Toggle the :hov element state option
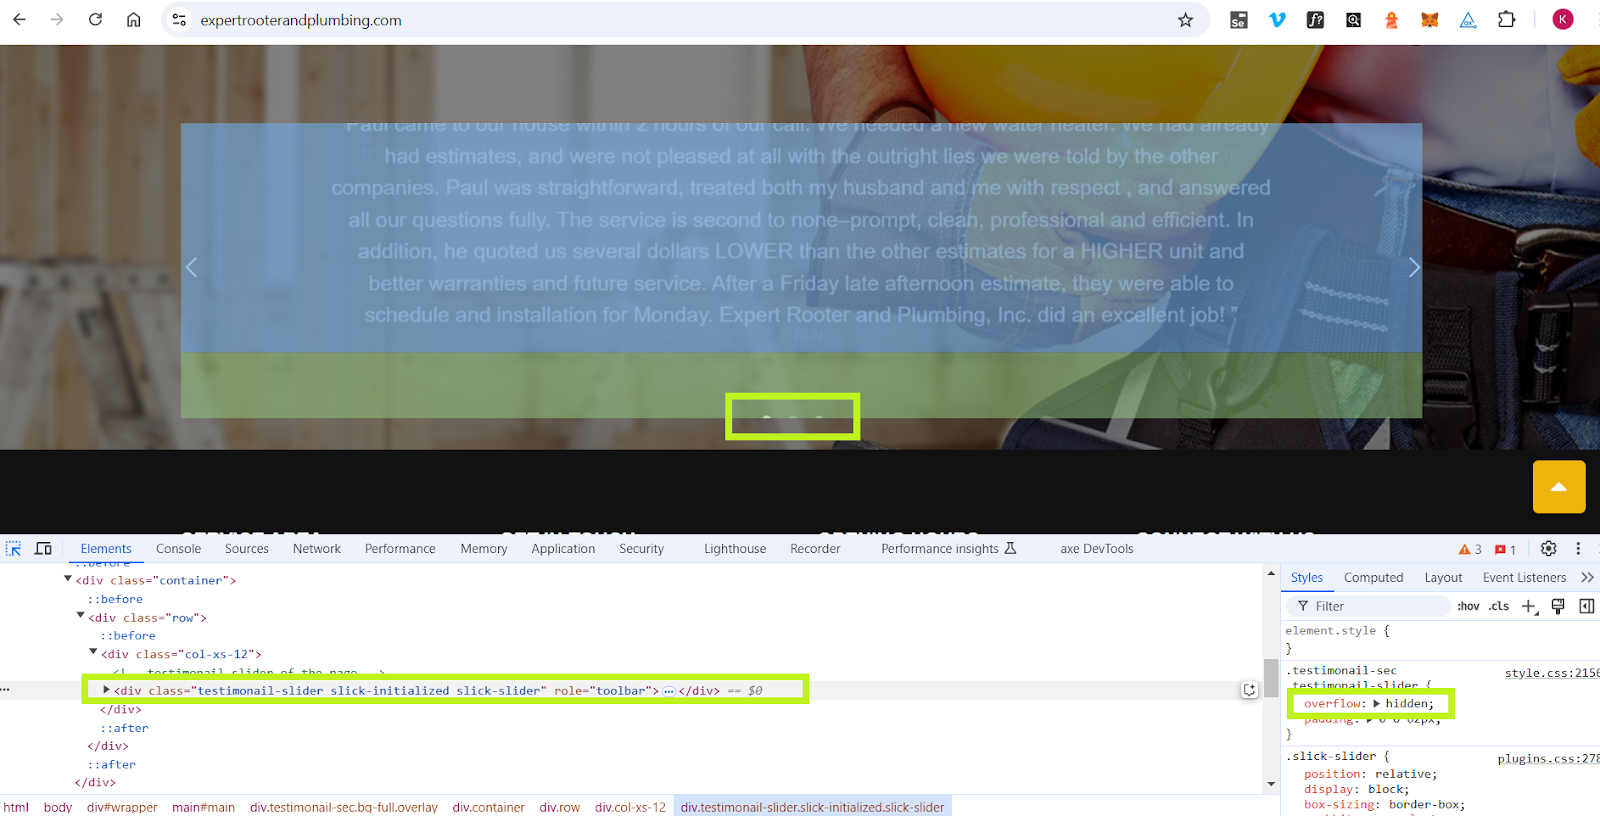 tap(1468, 606)
